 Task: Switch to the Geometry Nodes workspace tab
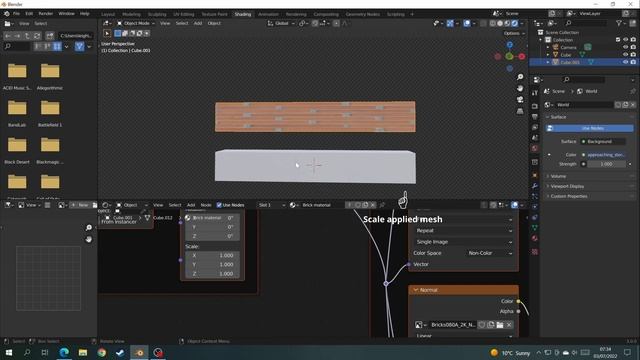[362, 14]
